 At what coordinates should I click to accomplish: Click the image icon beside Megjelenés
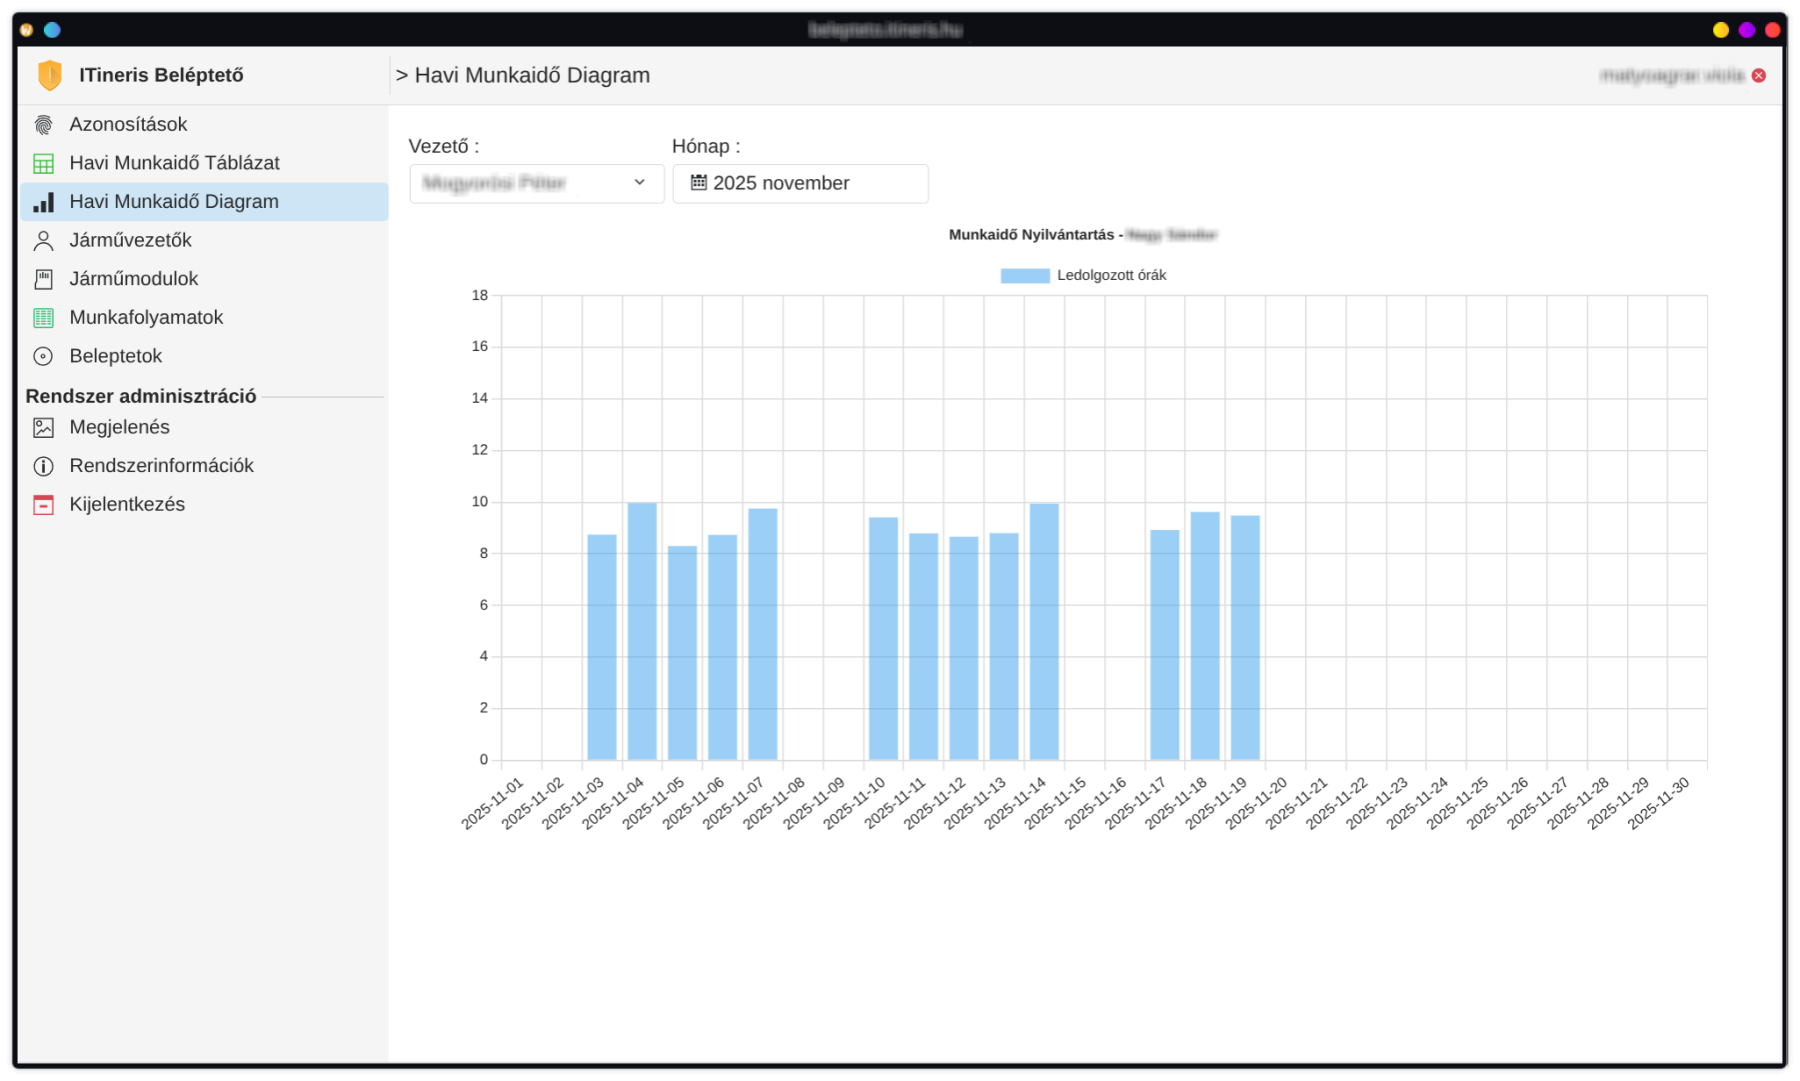[x=43, y=428]
